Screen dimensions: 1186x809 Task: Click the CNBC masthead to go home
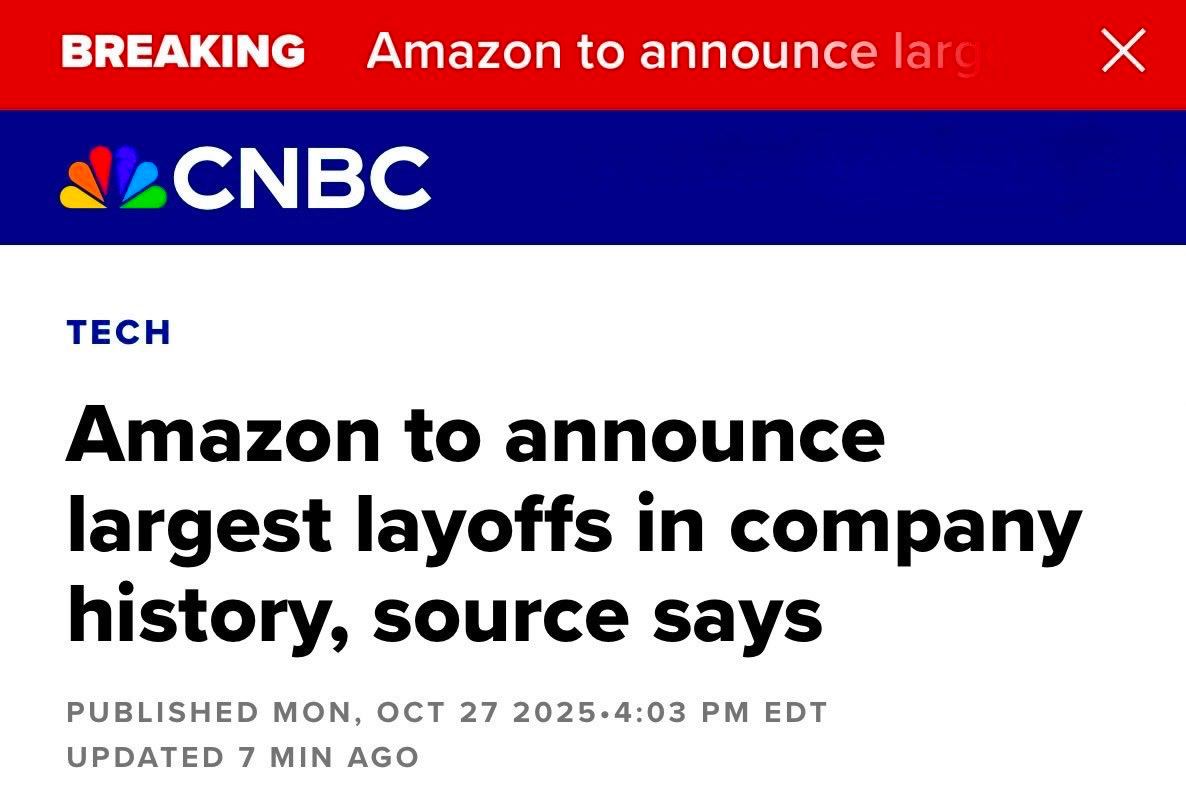point(245,175)
